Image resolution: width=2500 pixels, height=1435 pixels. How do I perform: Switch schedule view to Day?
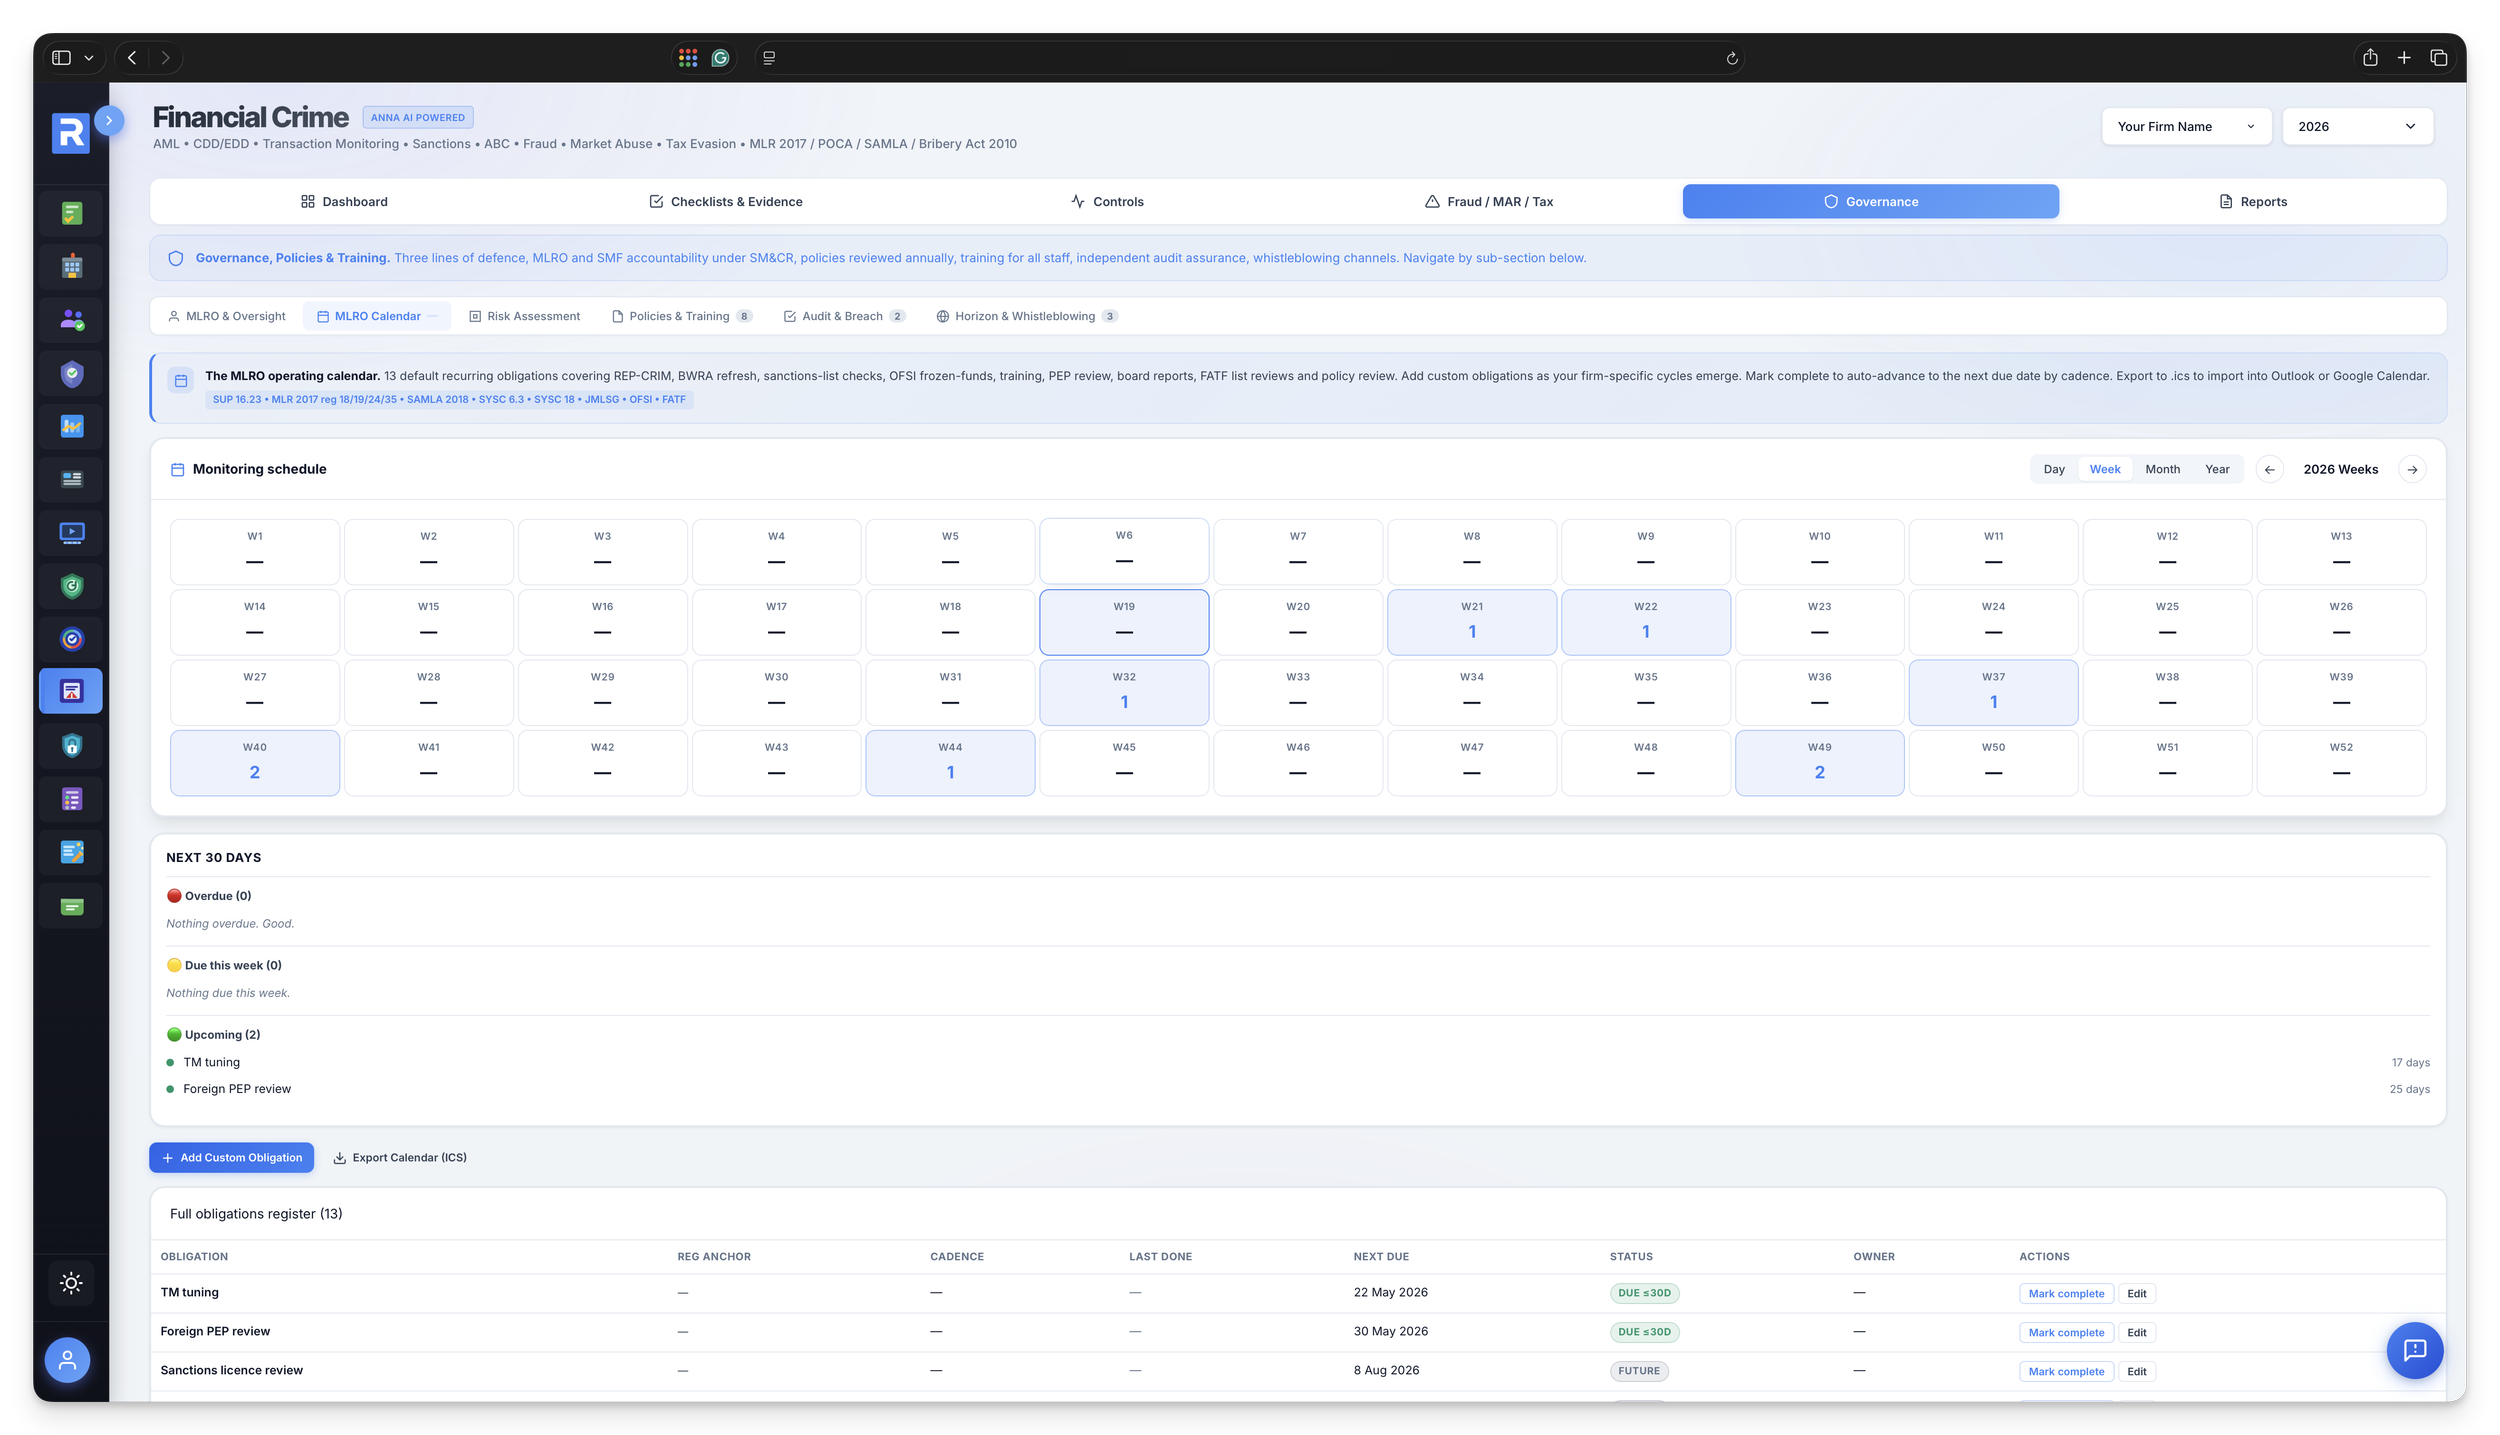click(x=2053, y=469)
